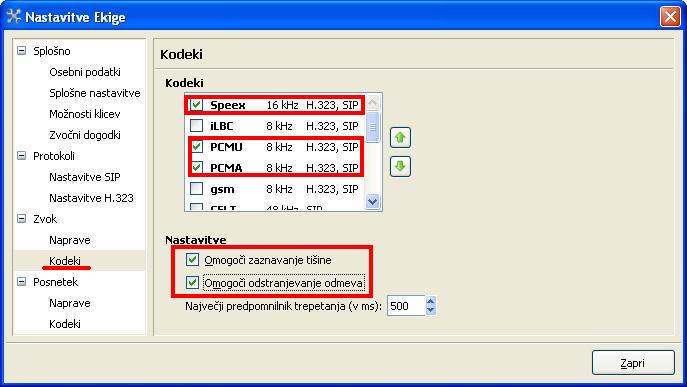The height and width of the screenshot is (387, 687).
Task: Move selected codec up with green arrow
Action: coord(400,138)
